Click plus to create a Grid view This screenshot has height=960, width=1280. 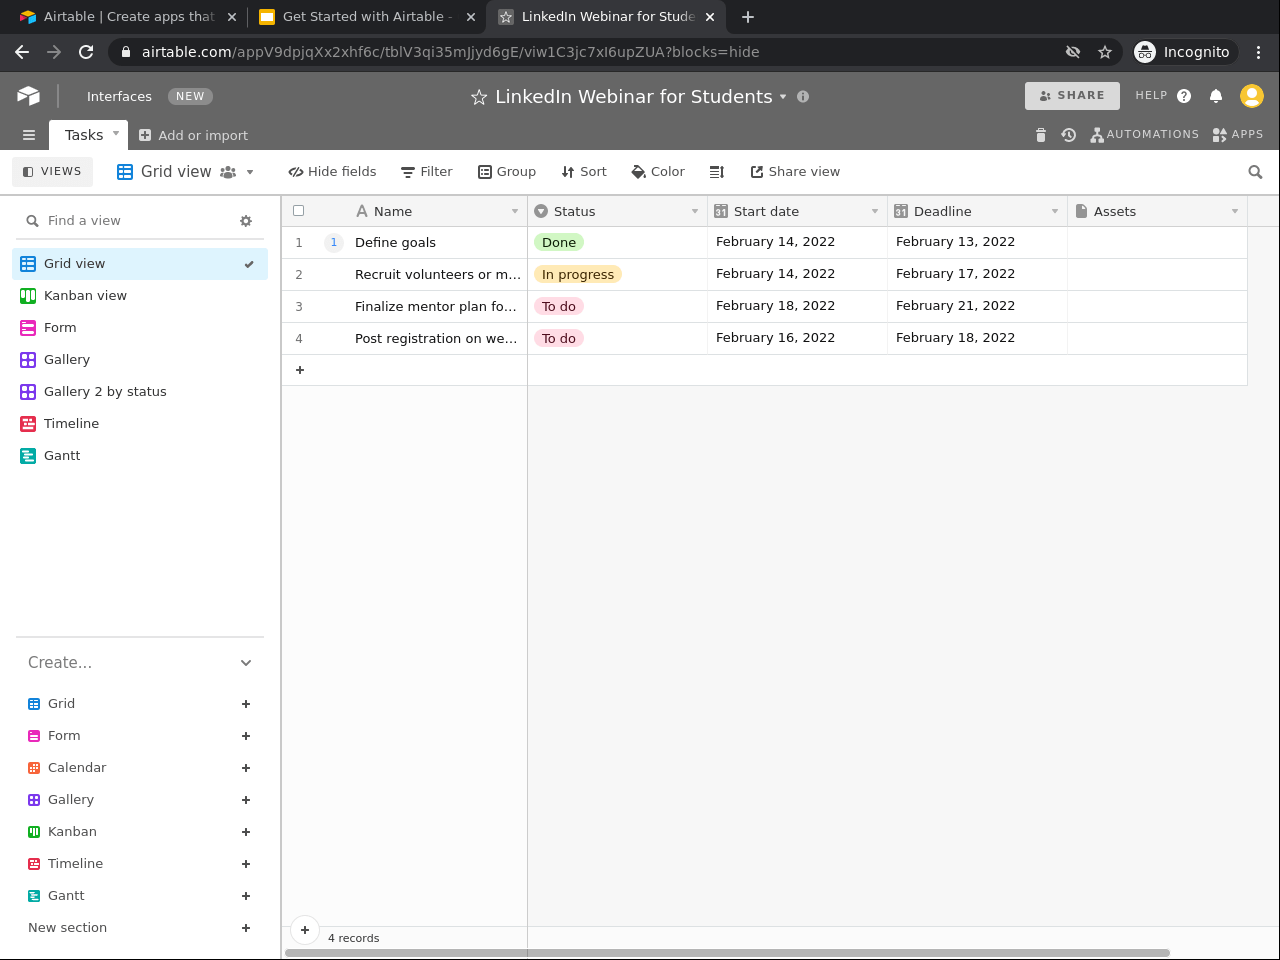(x=246, y=704)
